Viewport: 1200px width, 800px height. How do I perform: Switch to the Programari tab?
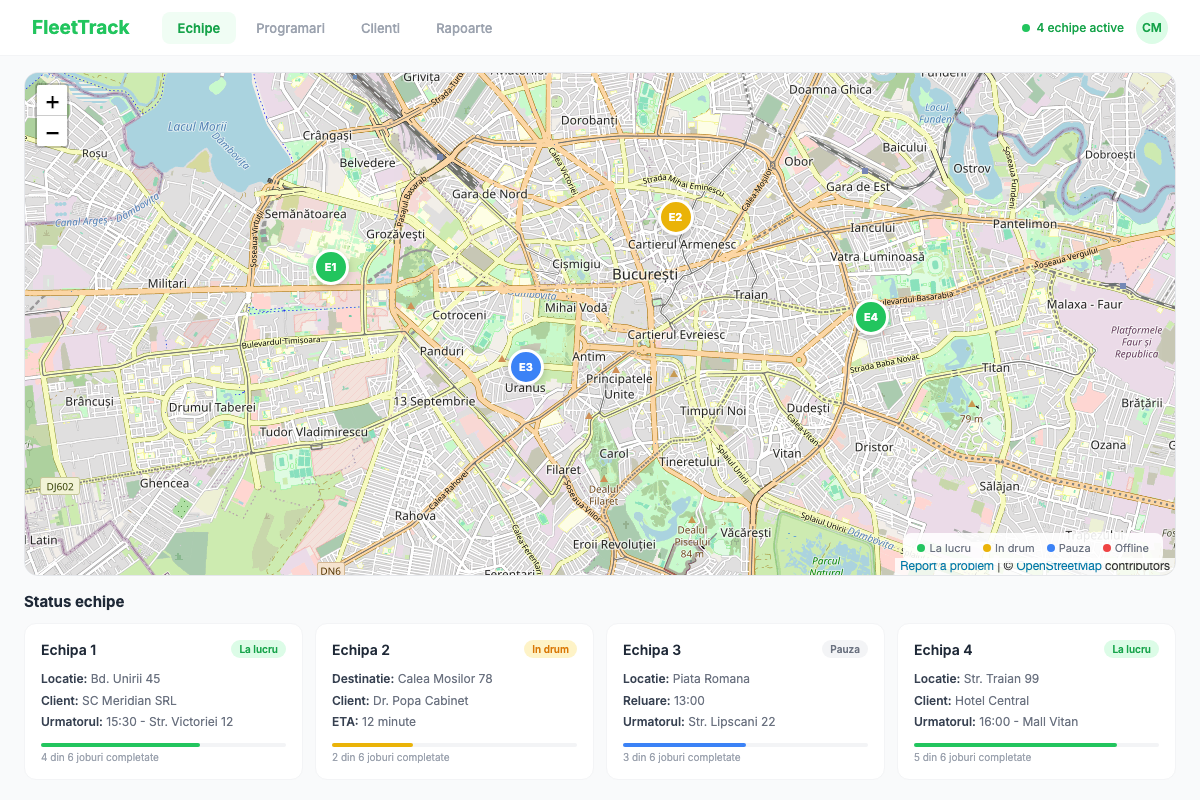[x=290, y=28]
